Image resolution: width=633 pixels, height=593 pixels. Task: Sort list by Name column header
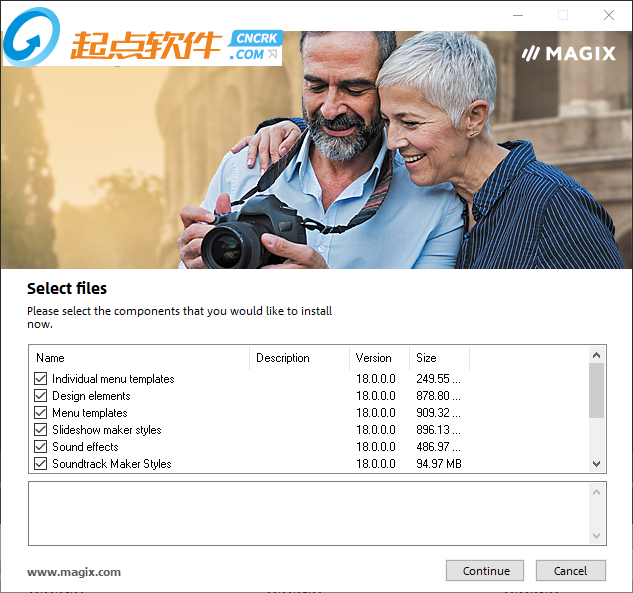(139, 358)
